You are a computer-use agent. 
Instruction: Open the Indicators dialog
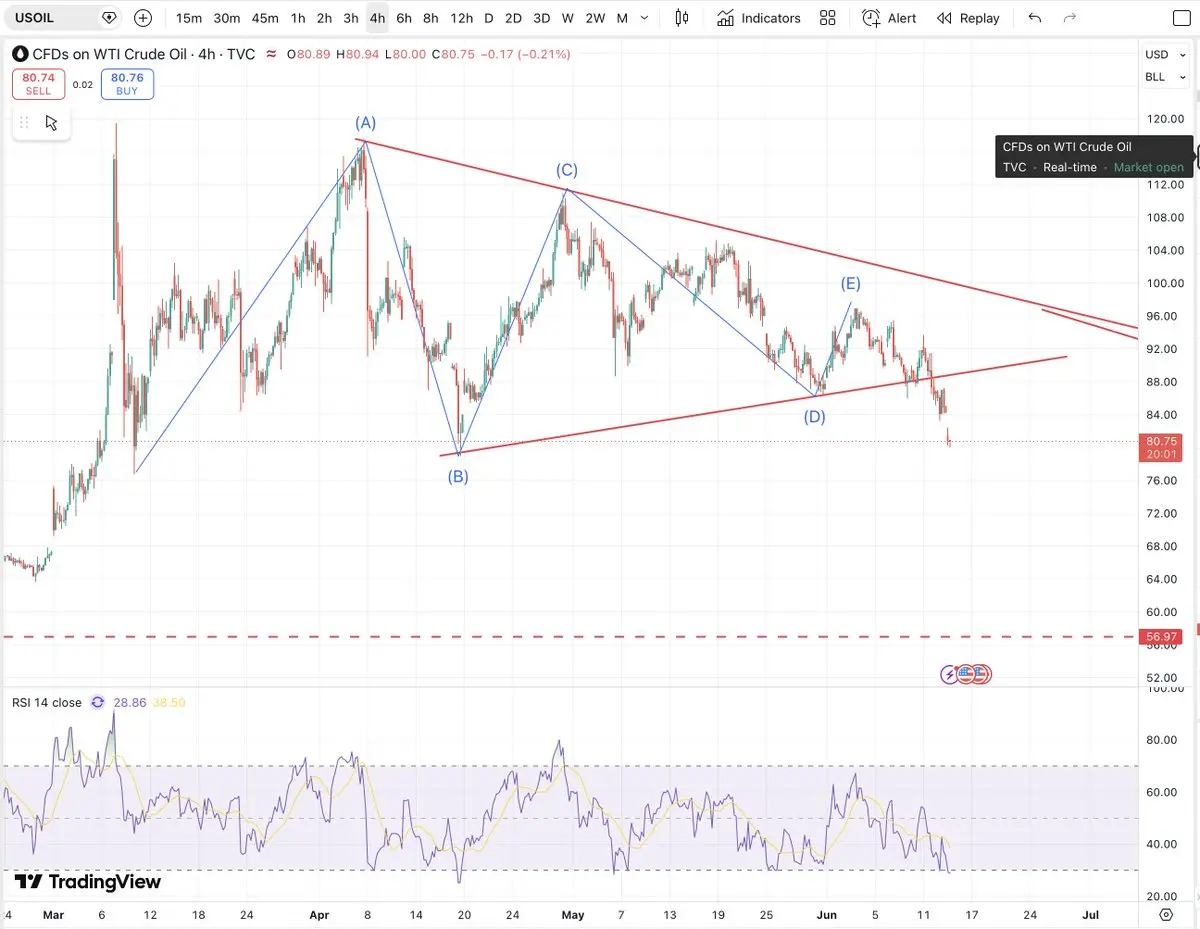point(758,18)
